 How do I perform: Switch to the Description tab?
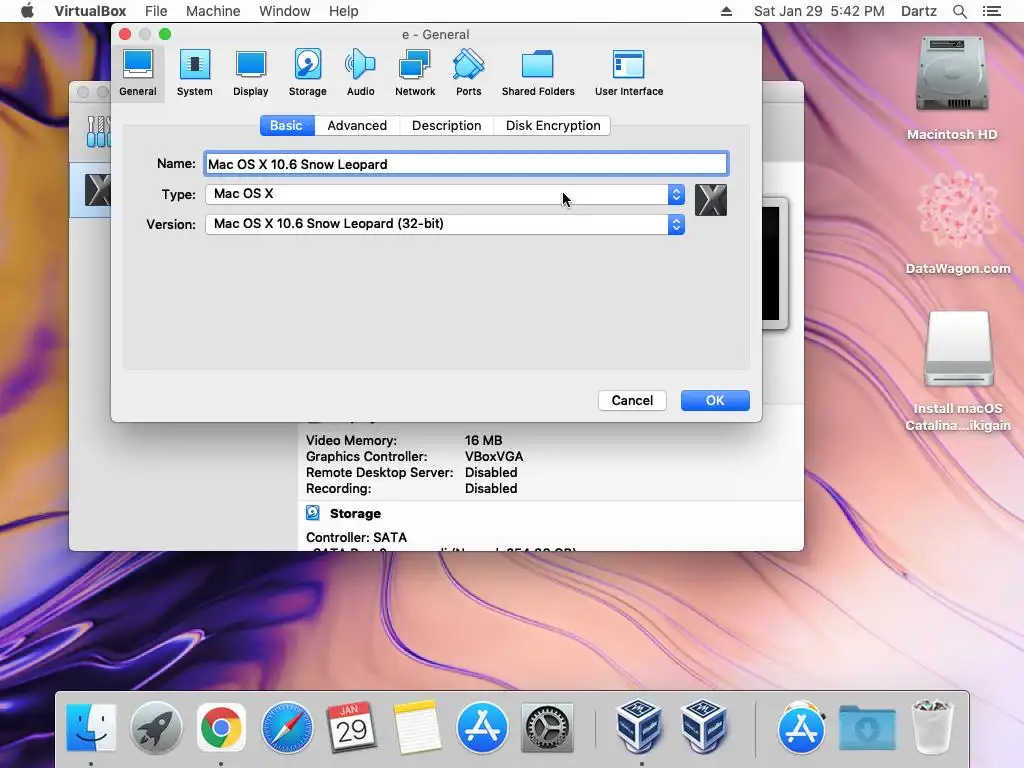coord(447,125)
